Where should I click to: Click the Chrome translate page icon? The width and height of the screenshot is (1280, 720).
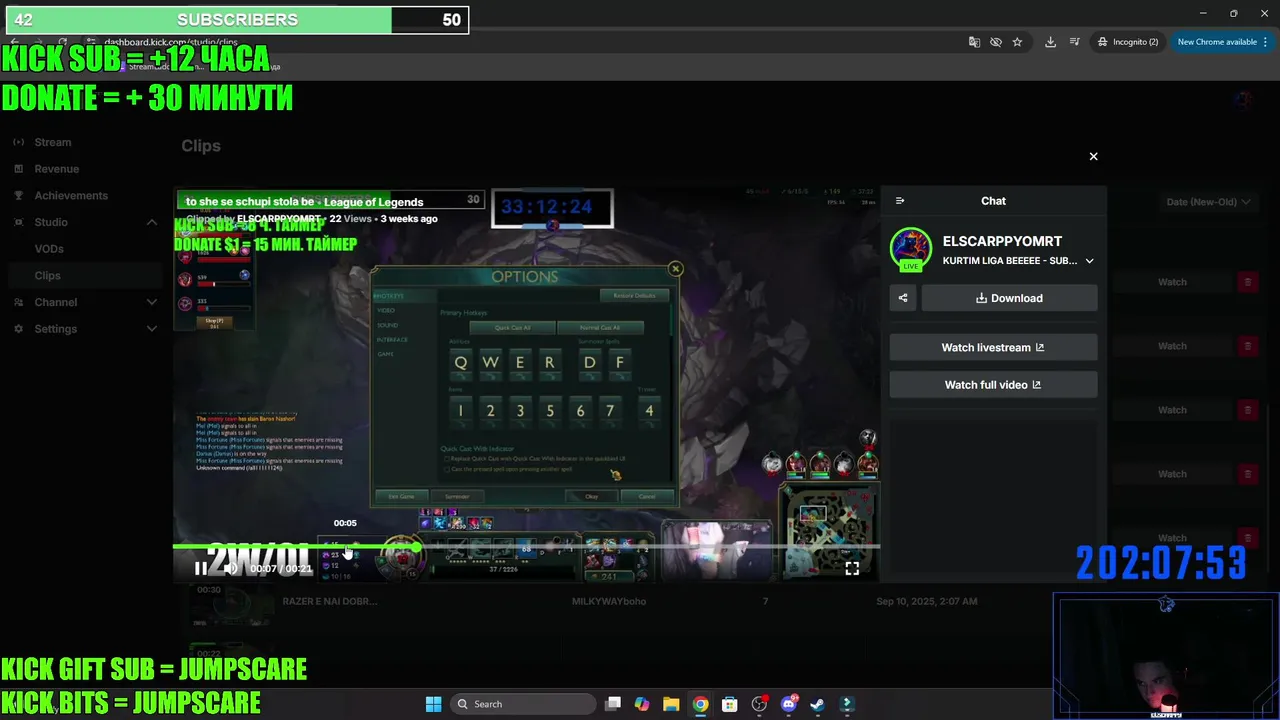pyautogui.click(x=974, y=42)
